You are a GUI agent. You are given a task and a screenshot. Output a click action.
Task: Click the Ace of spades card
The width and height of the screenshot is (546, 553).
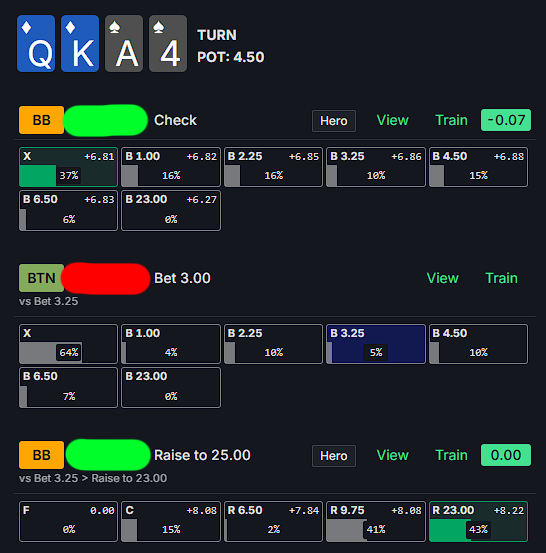[x=124, y=43]
